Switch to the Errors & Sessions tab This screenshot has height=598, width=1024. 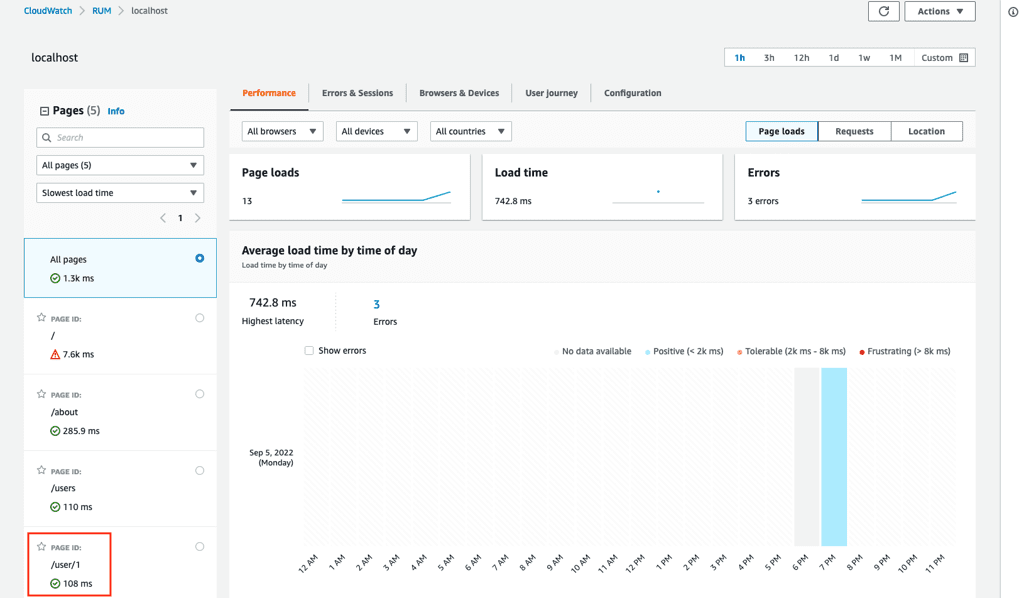coord(357,93)
